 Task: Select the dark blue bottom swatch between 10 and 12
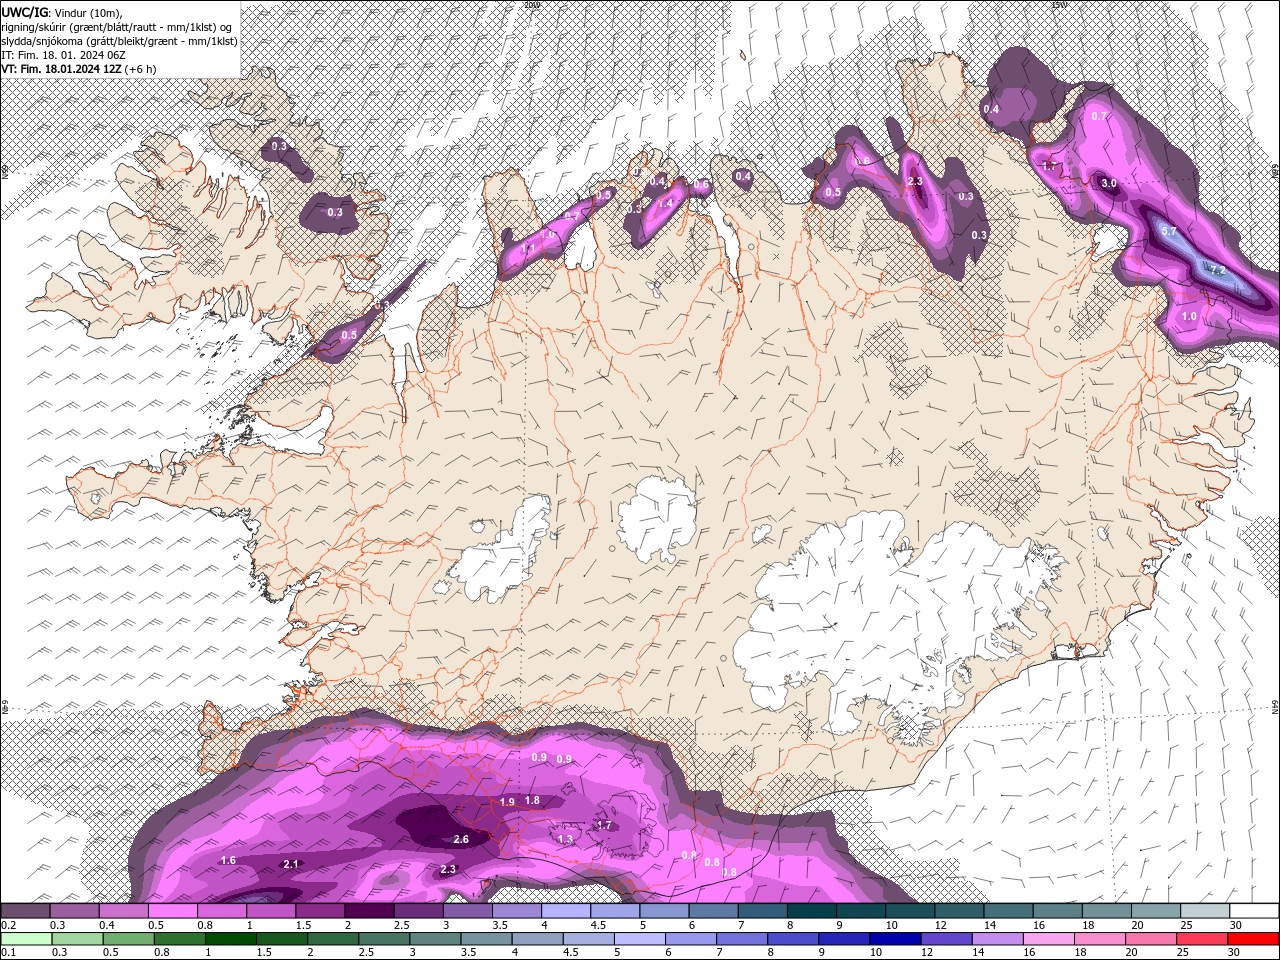[895, 939]
